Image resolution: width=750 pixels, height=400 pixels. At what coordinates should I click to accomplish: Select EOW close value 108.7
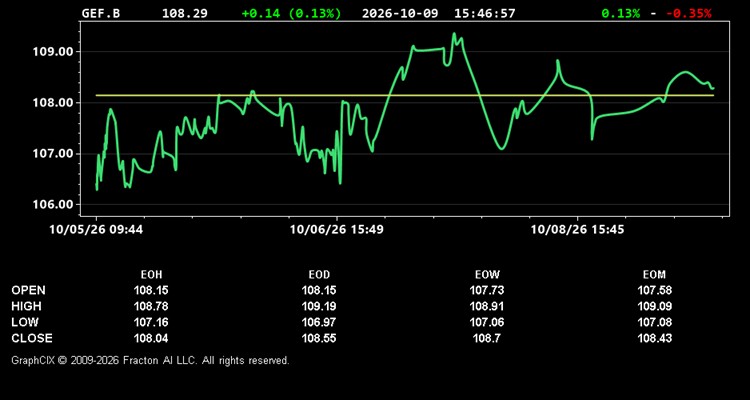pyautogui.click(x=487, y=338)
